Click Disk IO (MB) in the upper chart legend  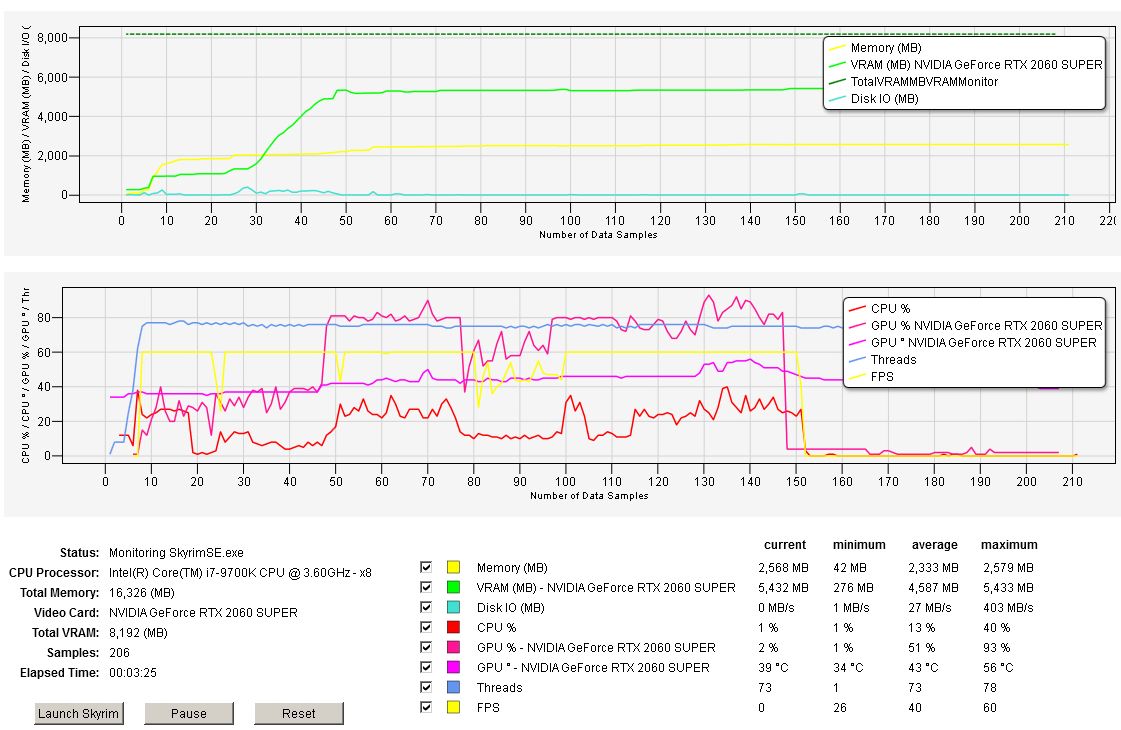click(x=884, y=99)
